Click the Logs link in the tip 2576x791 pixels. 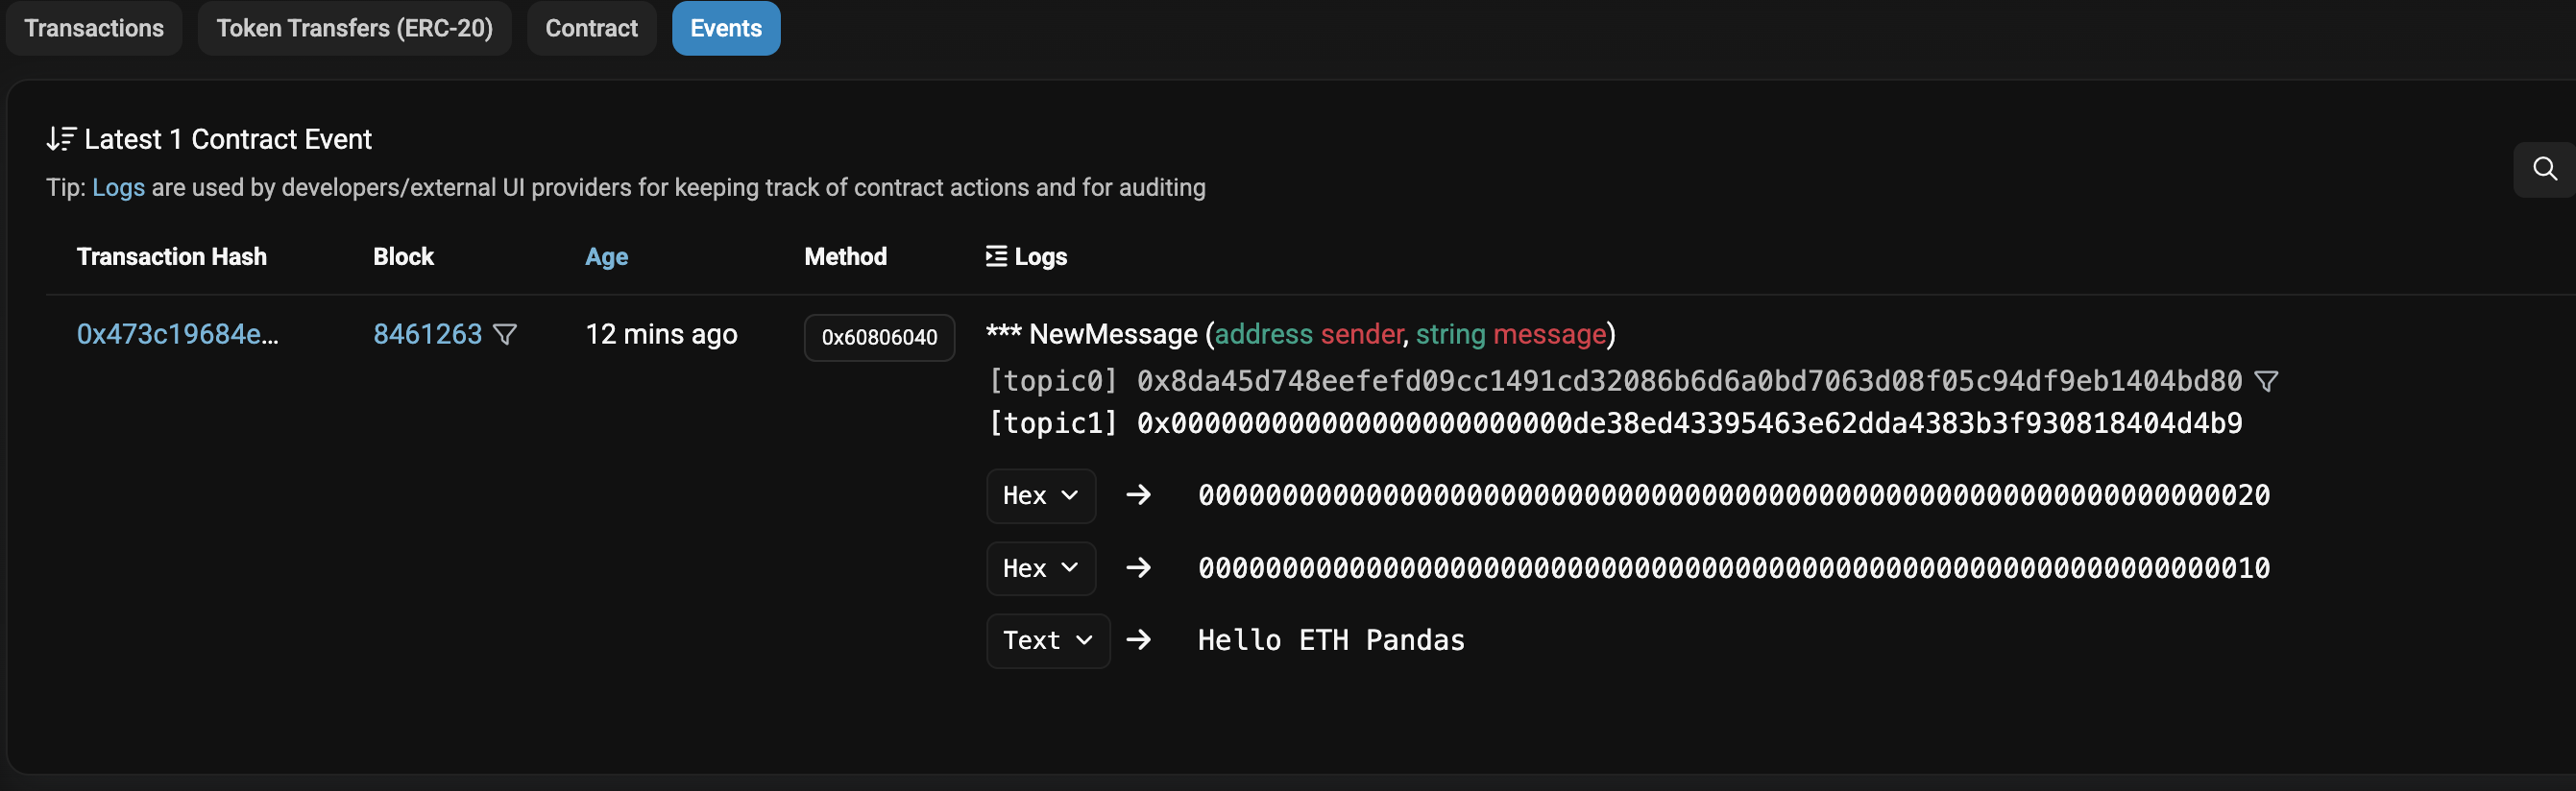tap(118, 187)
